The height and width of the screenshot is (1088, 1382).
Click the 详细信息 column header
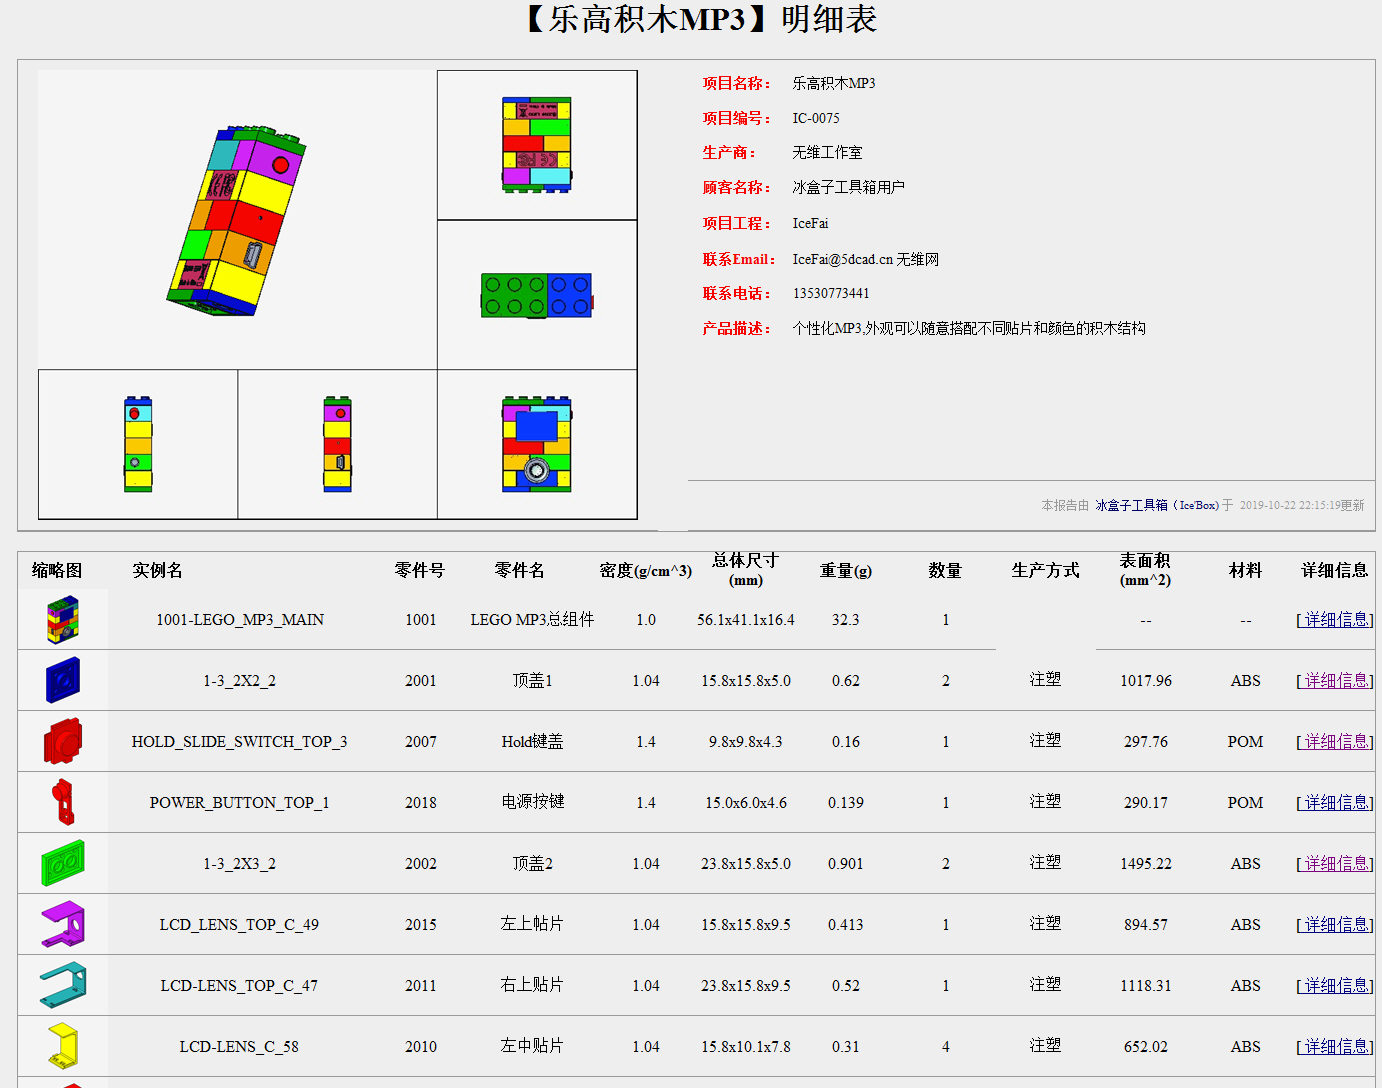point(1335,570)
